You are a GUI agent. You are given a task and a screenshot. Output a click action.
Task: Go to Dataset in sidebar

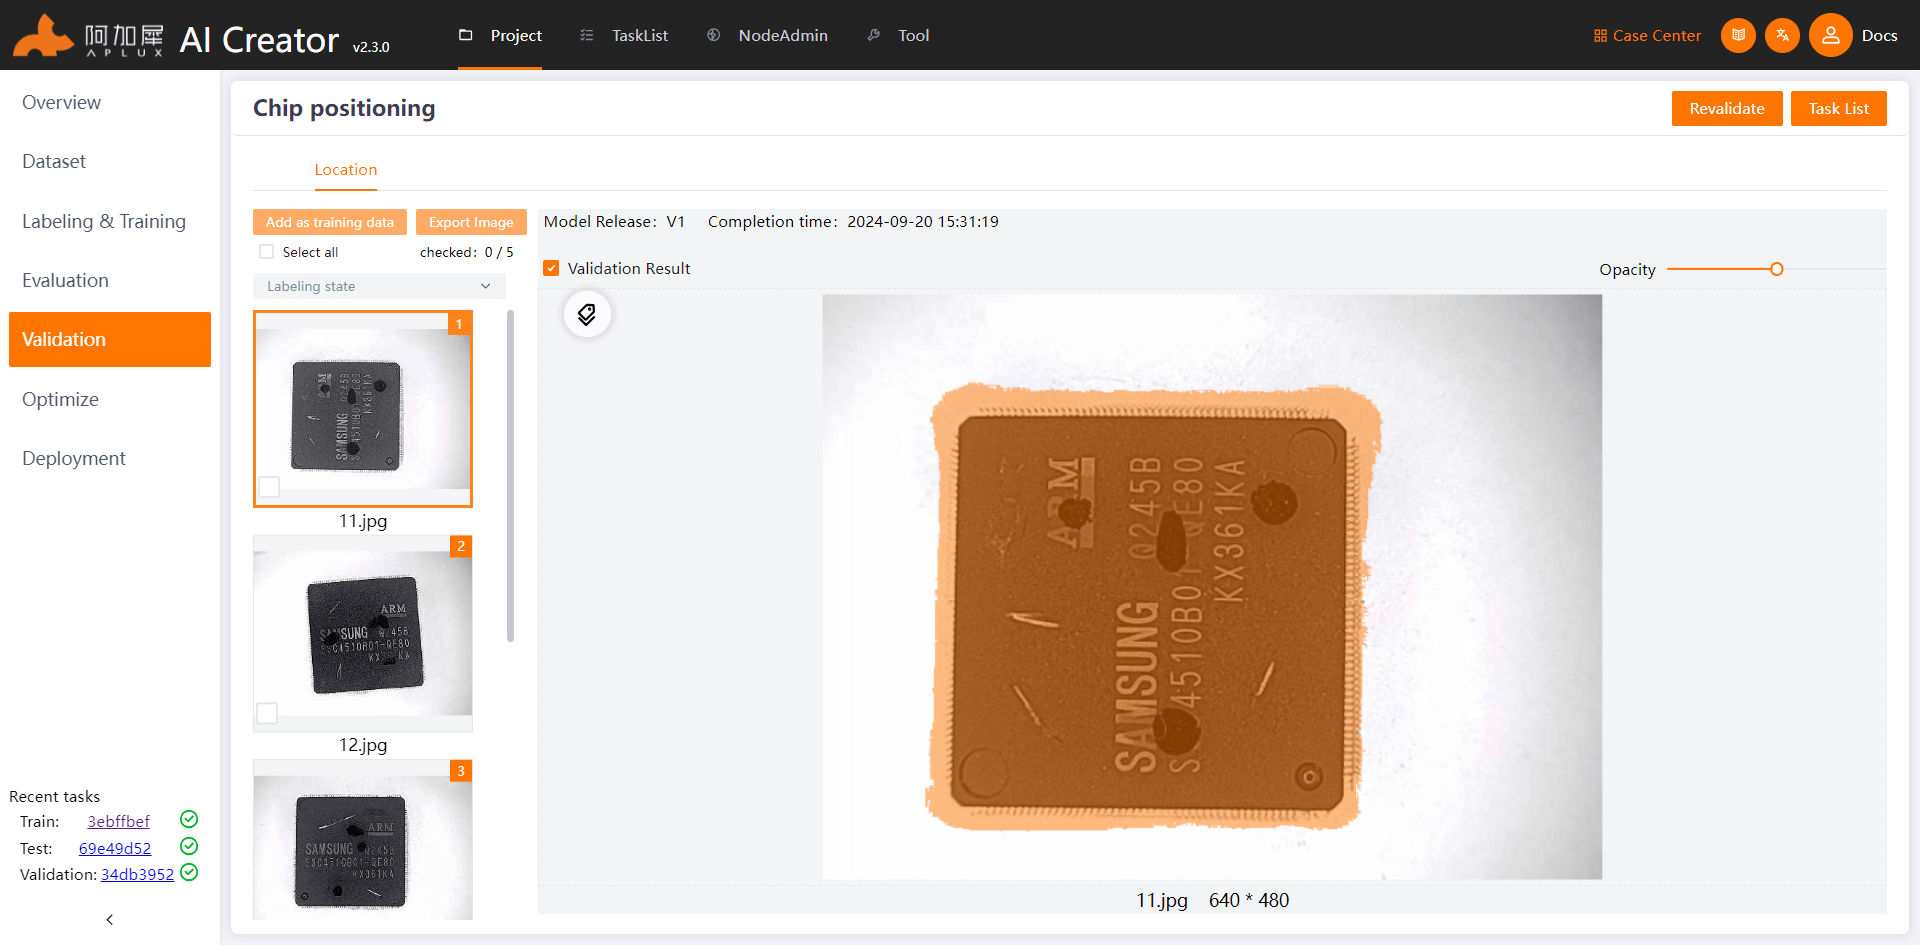54,161
